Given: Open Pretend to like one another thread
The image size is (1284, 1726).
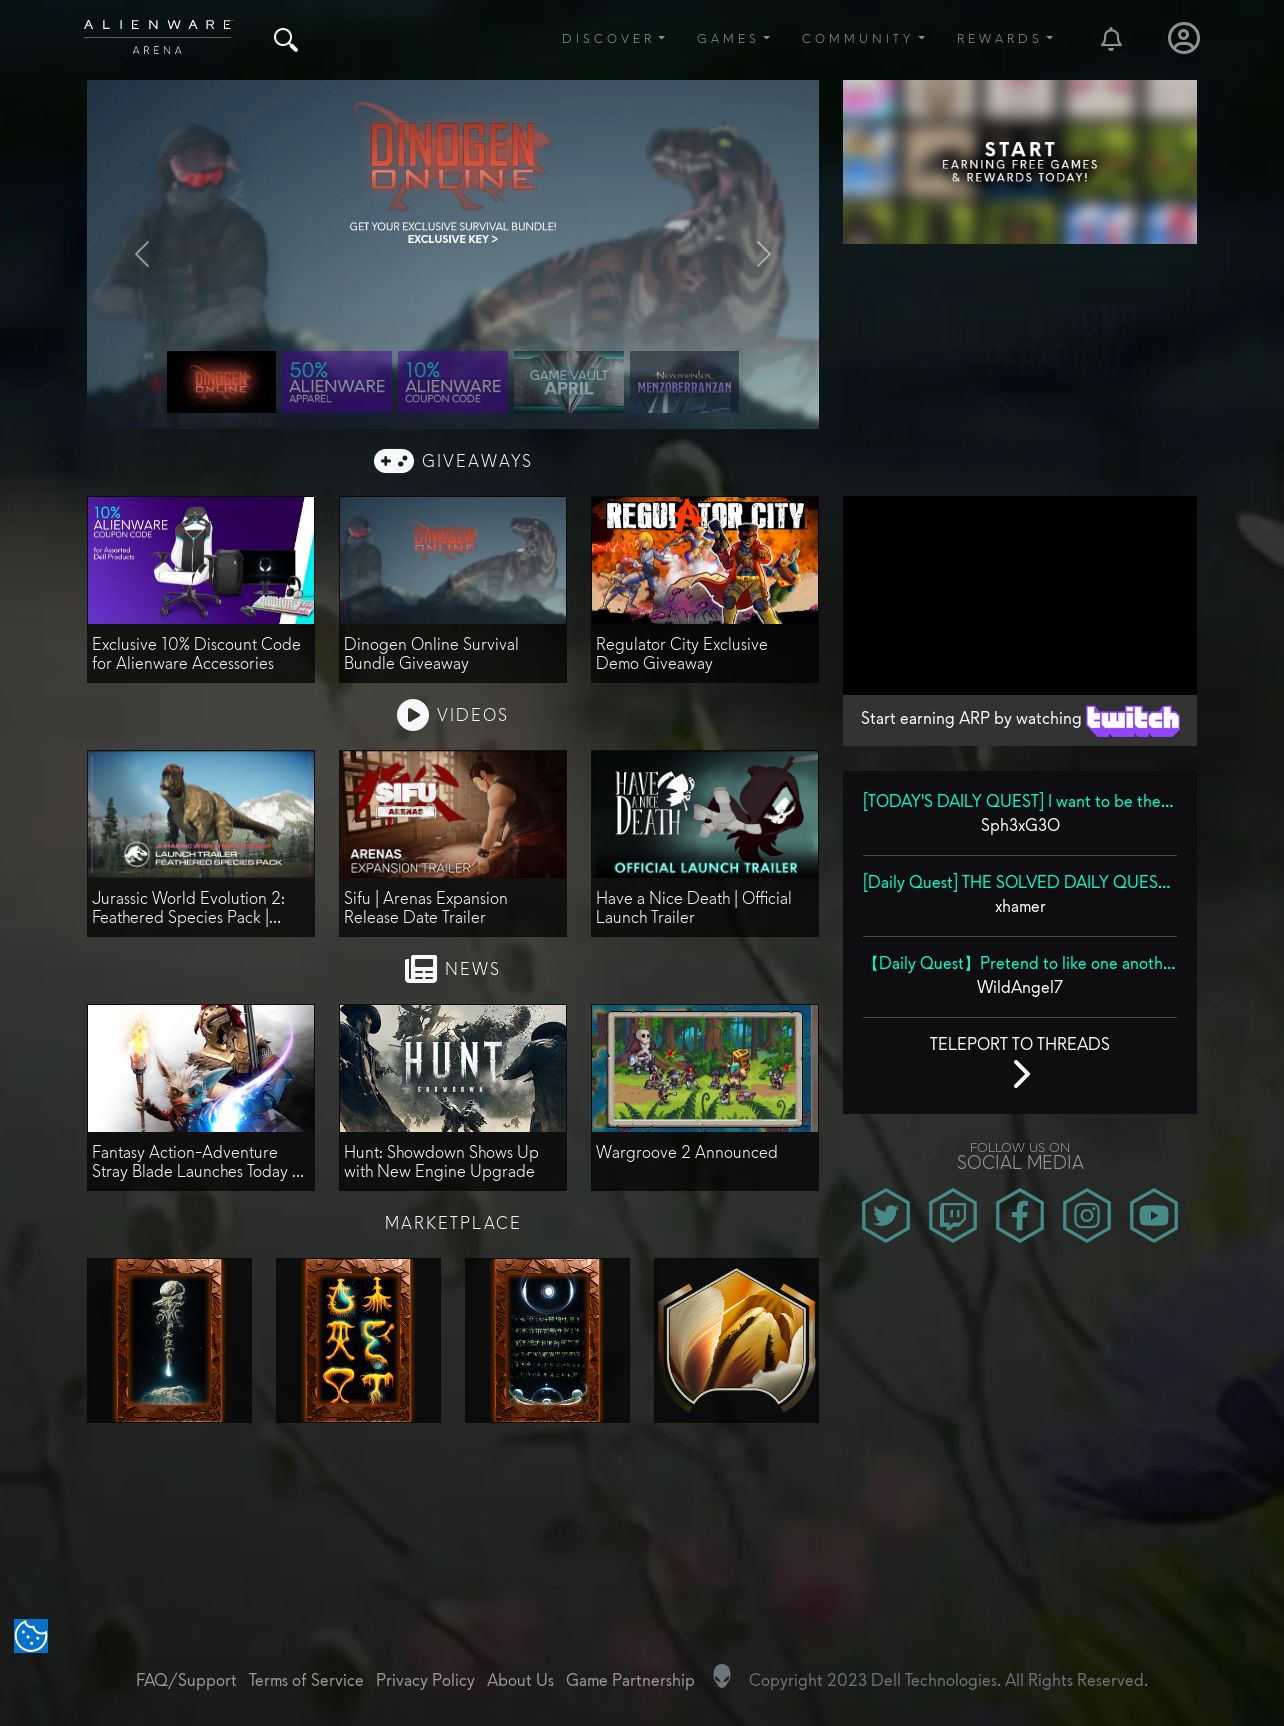Looking at the screenshot, I should point(1020,963).
